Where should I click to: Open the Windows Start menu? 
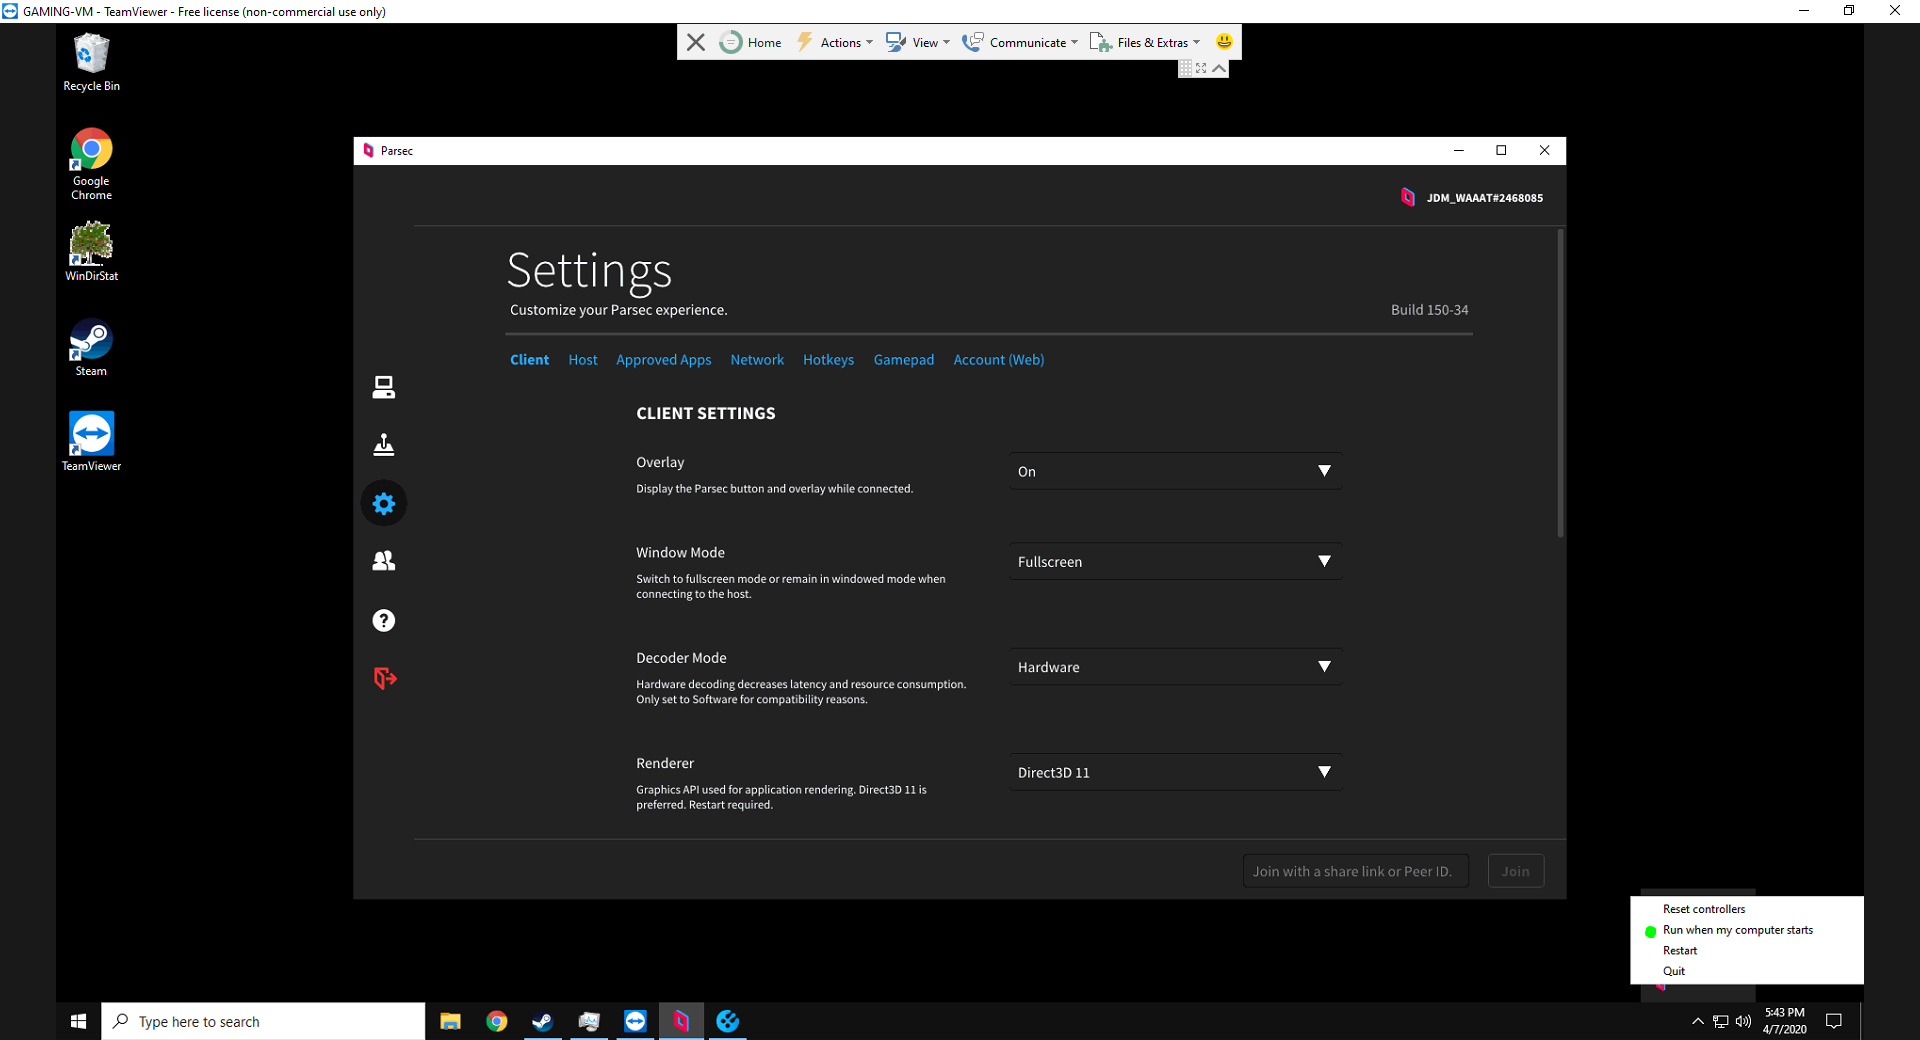78,1021
